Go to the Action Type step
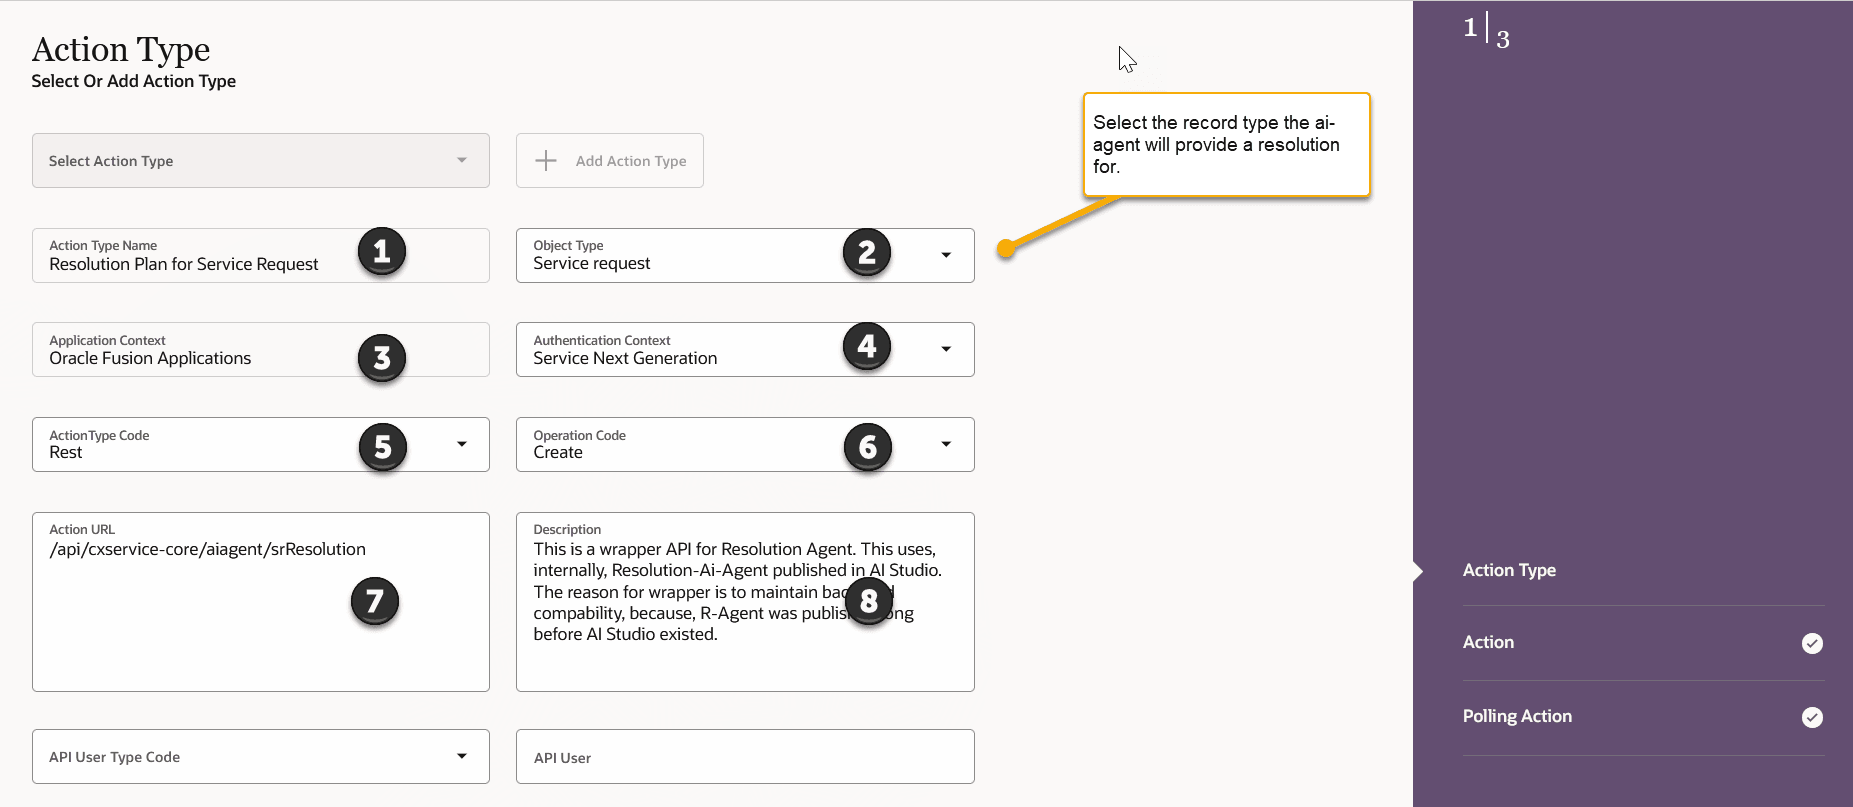 1509,570
